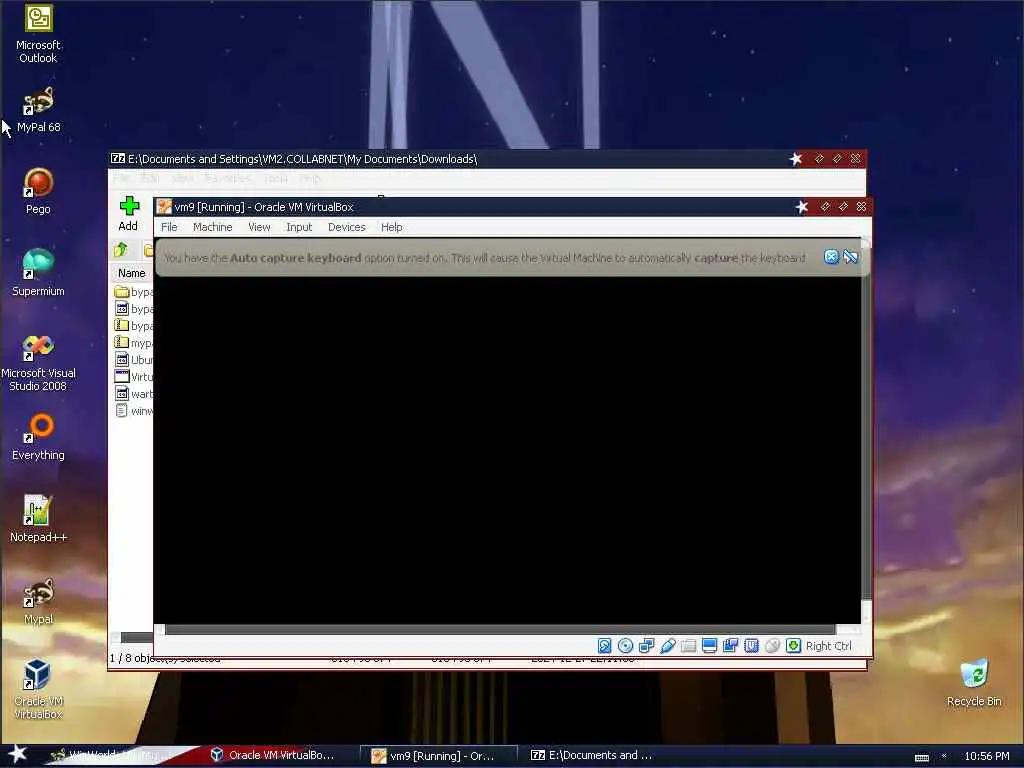Click the hard disk activity status icon
The height and width of the screenshot is (768, 1024).
coord(604,646)
